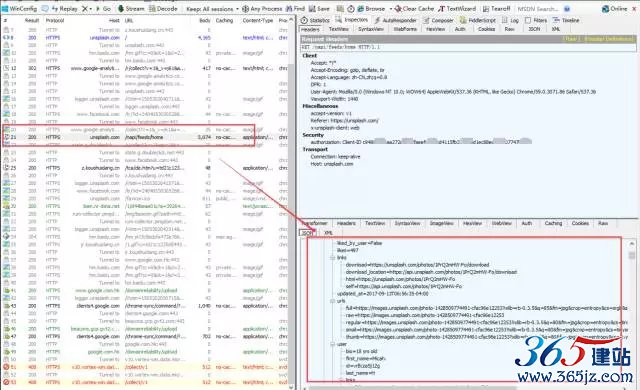Open the Keep: All sessions dropdown
This screenshot has height=390, width=640.
[212, 9]
